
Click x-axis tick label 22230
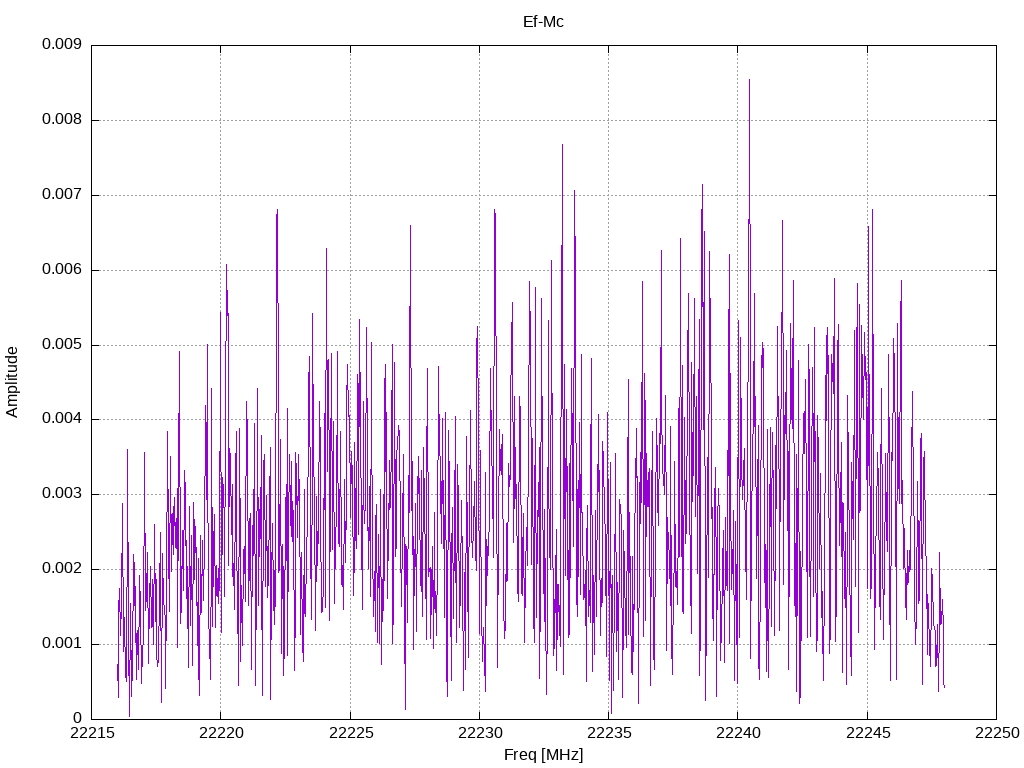pyautogui.click(x=480, y=733)
